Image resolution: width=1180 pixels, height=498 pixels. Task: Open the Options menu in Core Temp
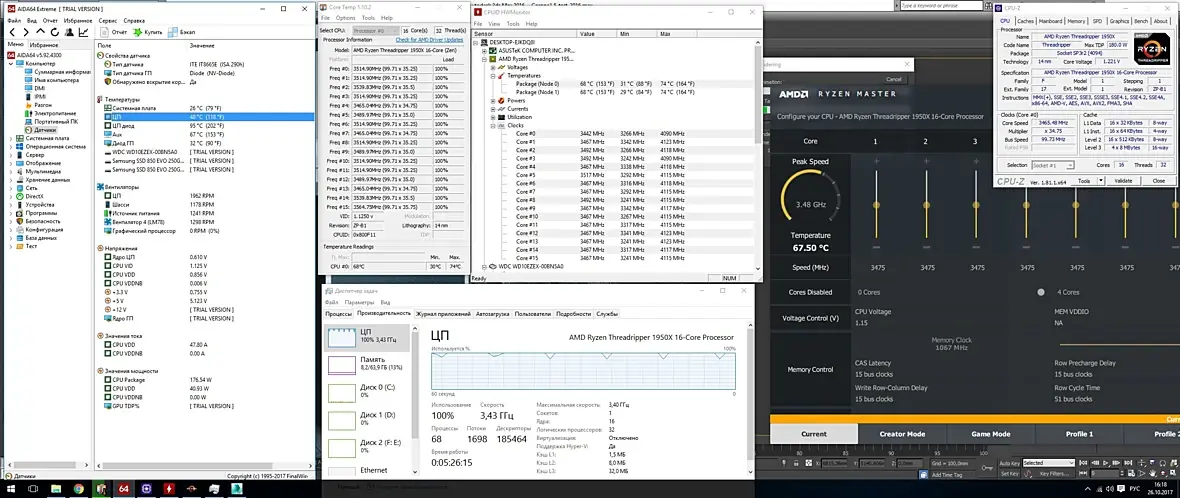pyautogui.click(x=345, y=17)
